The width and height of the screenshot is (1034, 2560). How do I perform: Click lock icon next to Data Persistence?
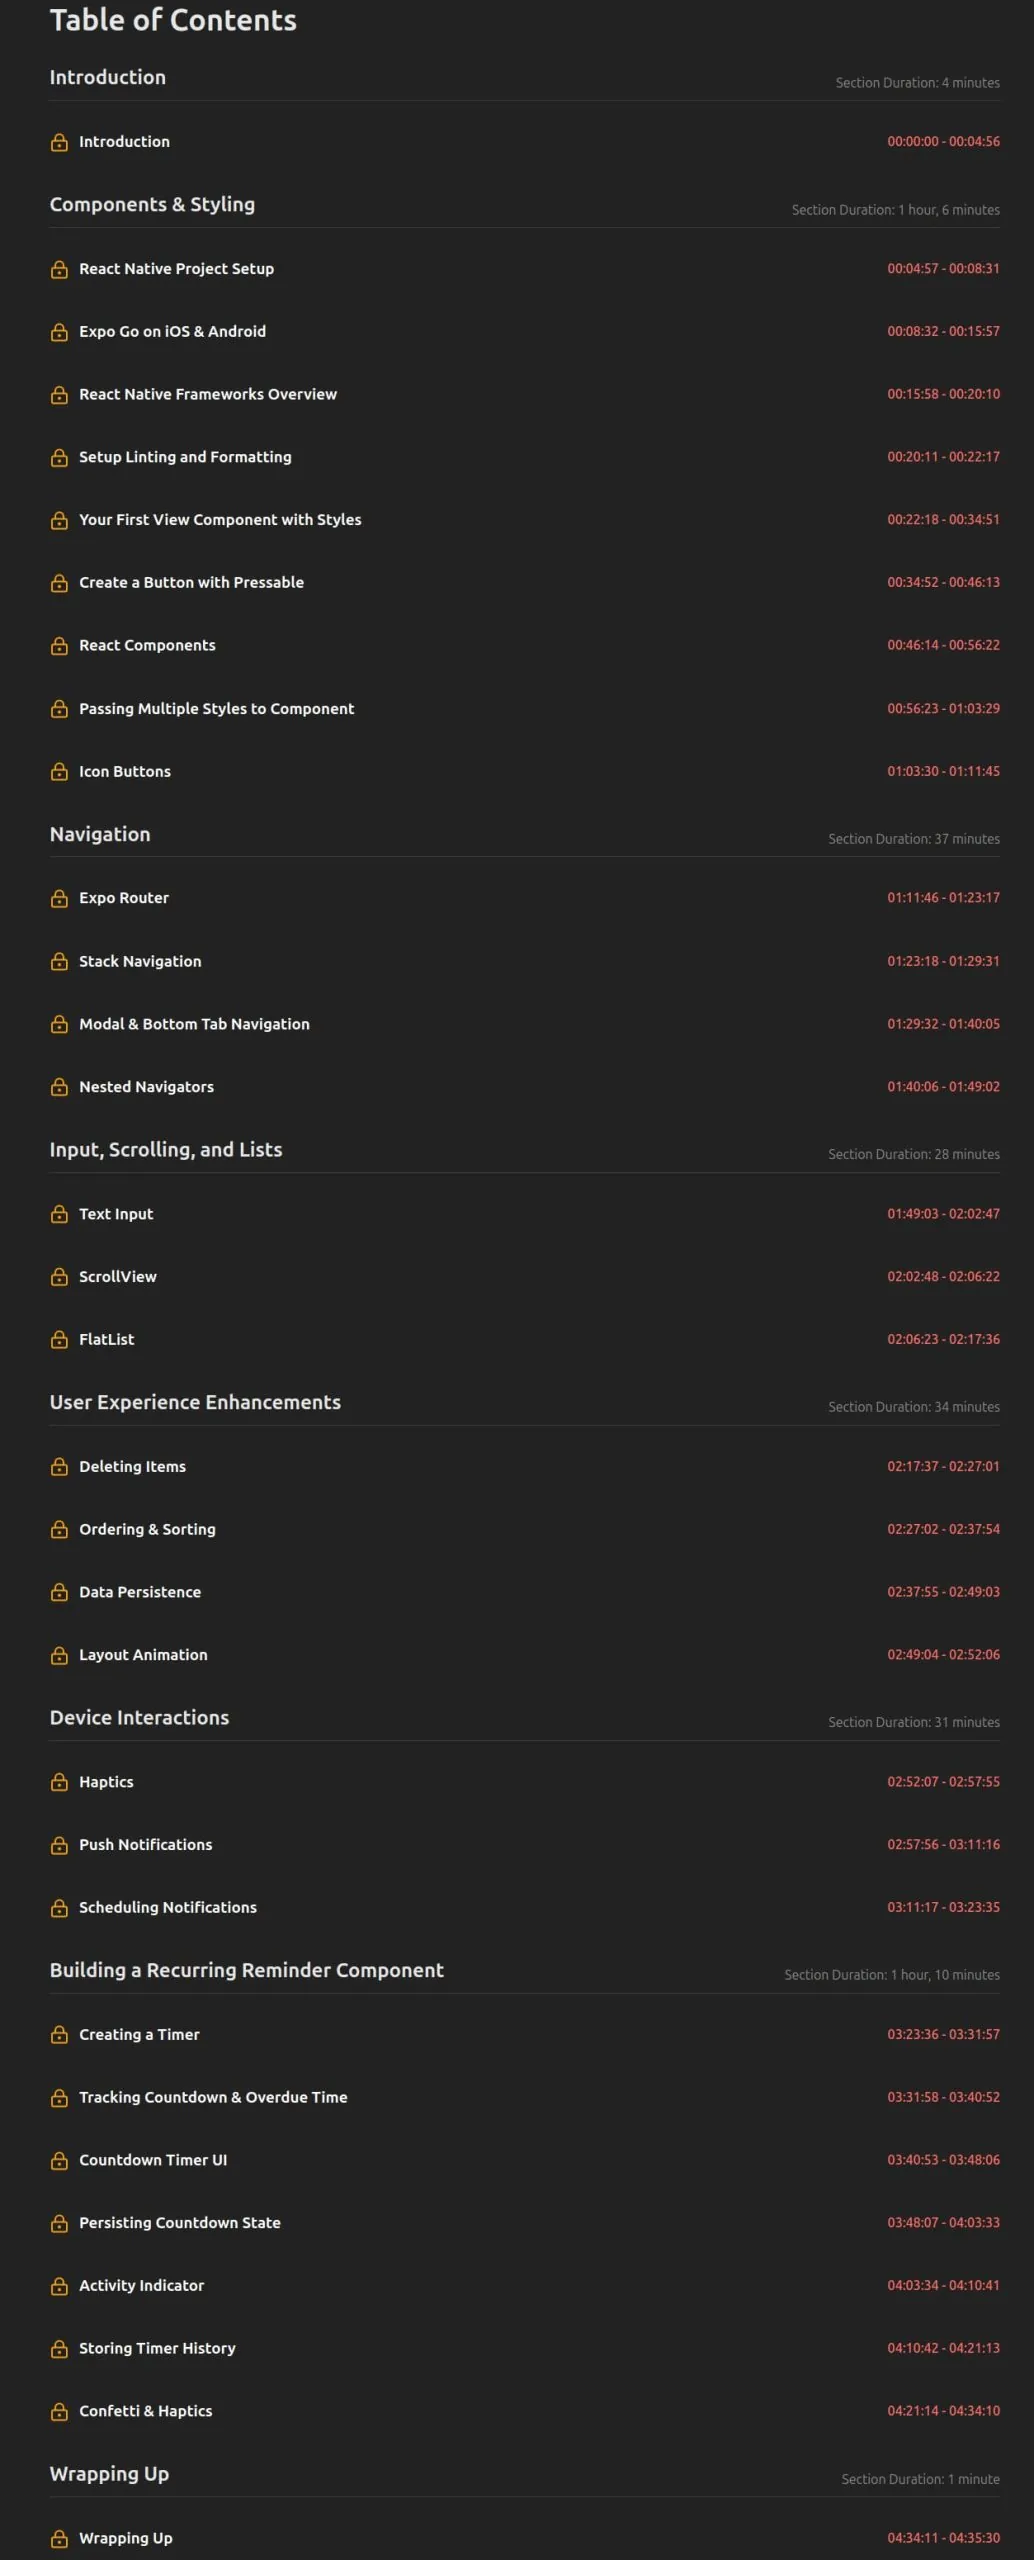[59, 1592]
